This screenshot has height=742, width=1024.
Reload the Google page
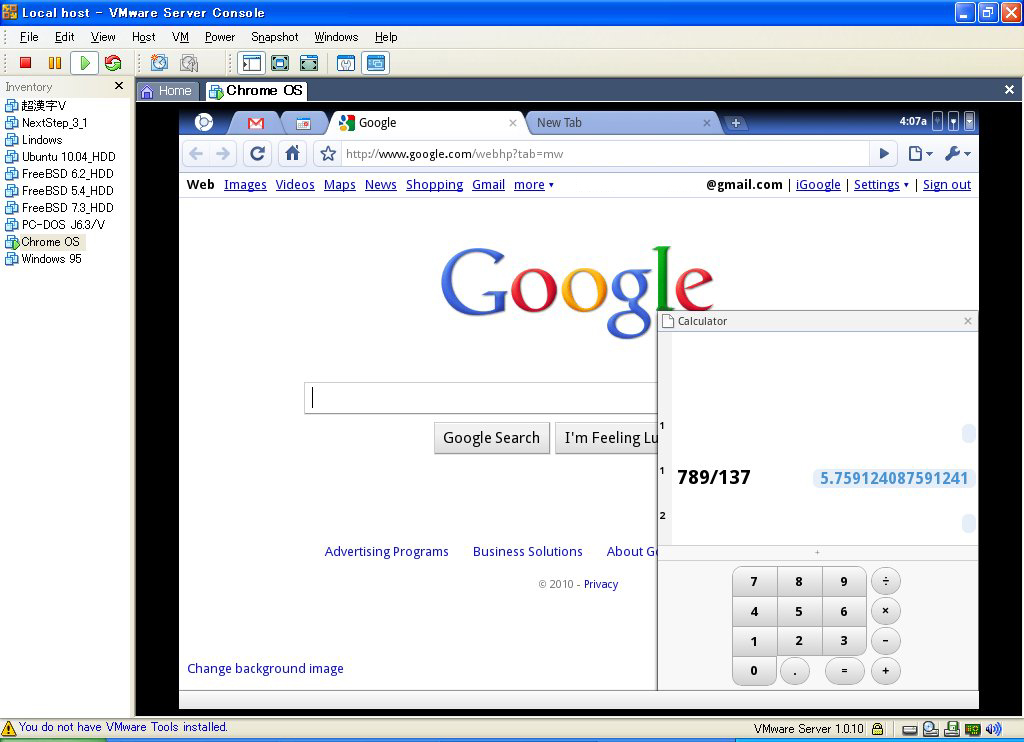click(x=257, y=153)
